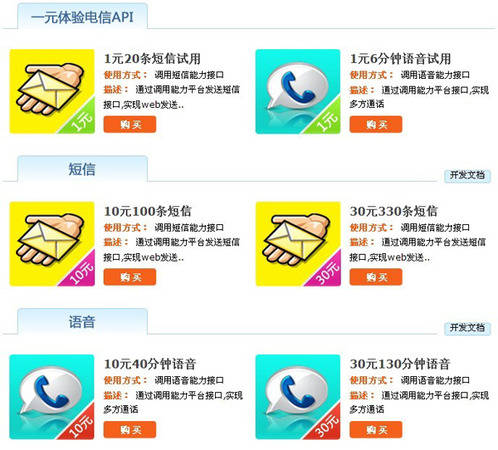498x450 pixels.
Task: Click the 1元 SMS trial envelope icon
Action: click(x=52, y=91)
